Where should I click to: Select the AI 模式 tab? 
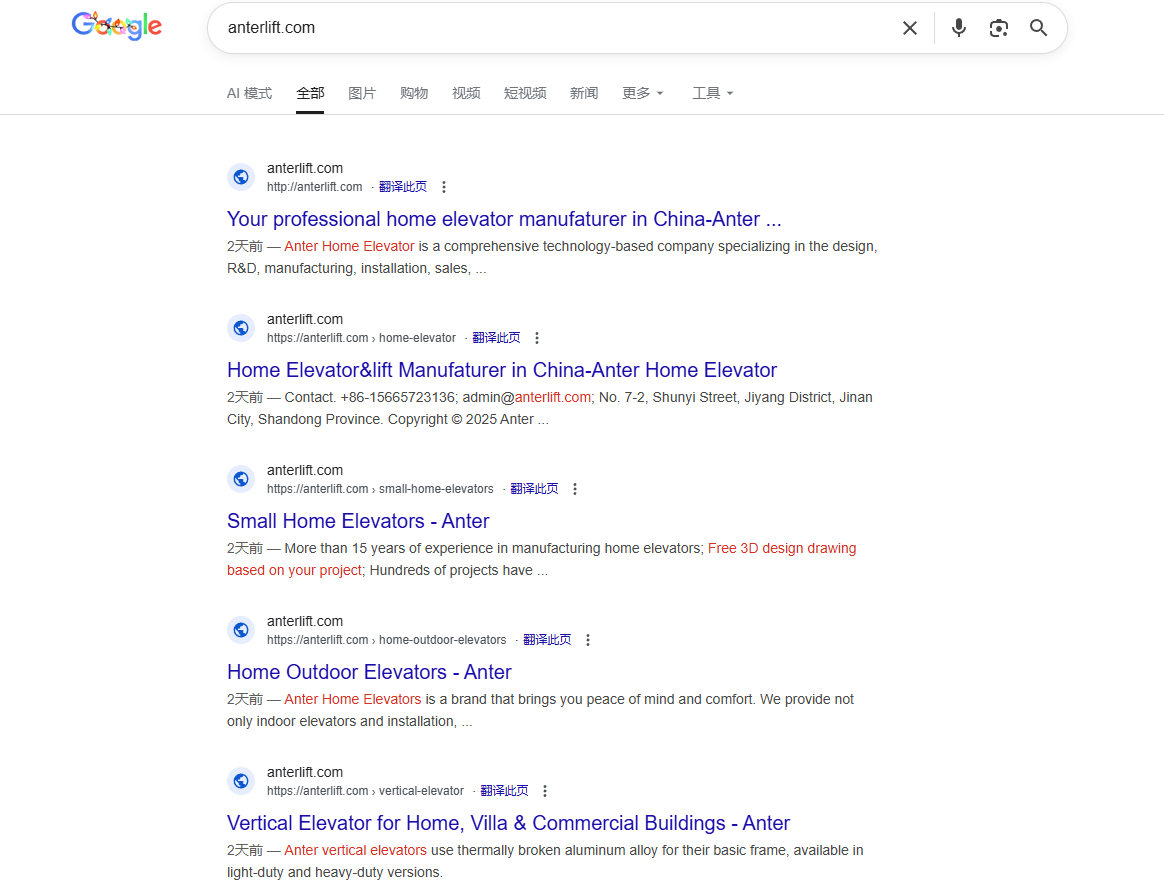249,93
